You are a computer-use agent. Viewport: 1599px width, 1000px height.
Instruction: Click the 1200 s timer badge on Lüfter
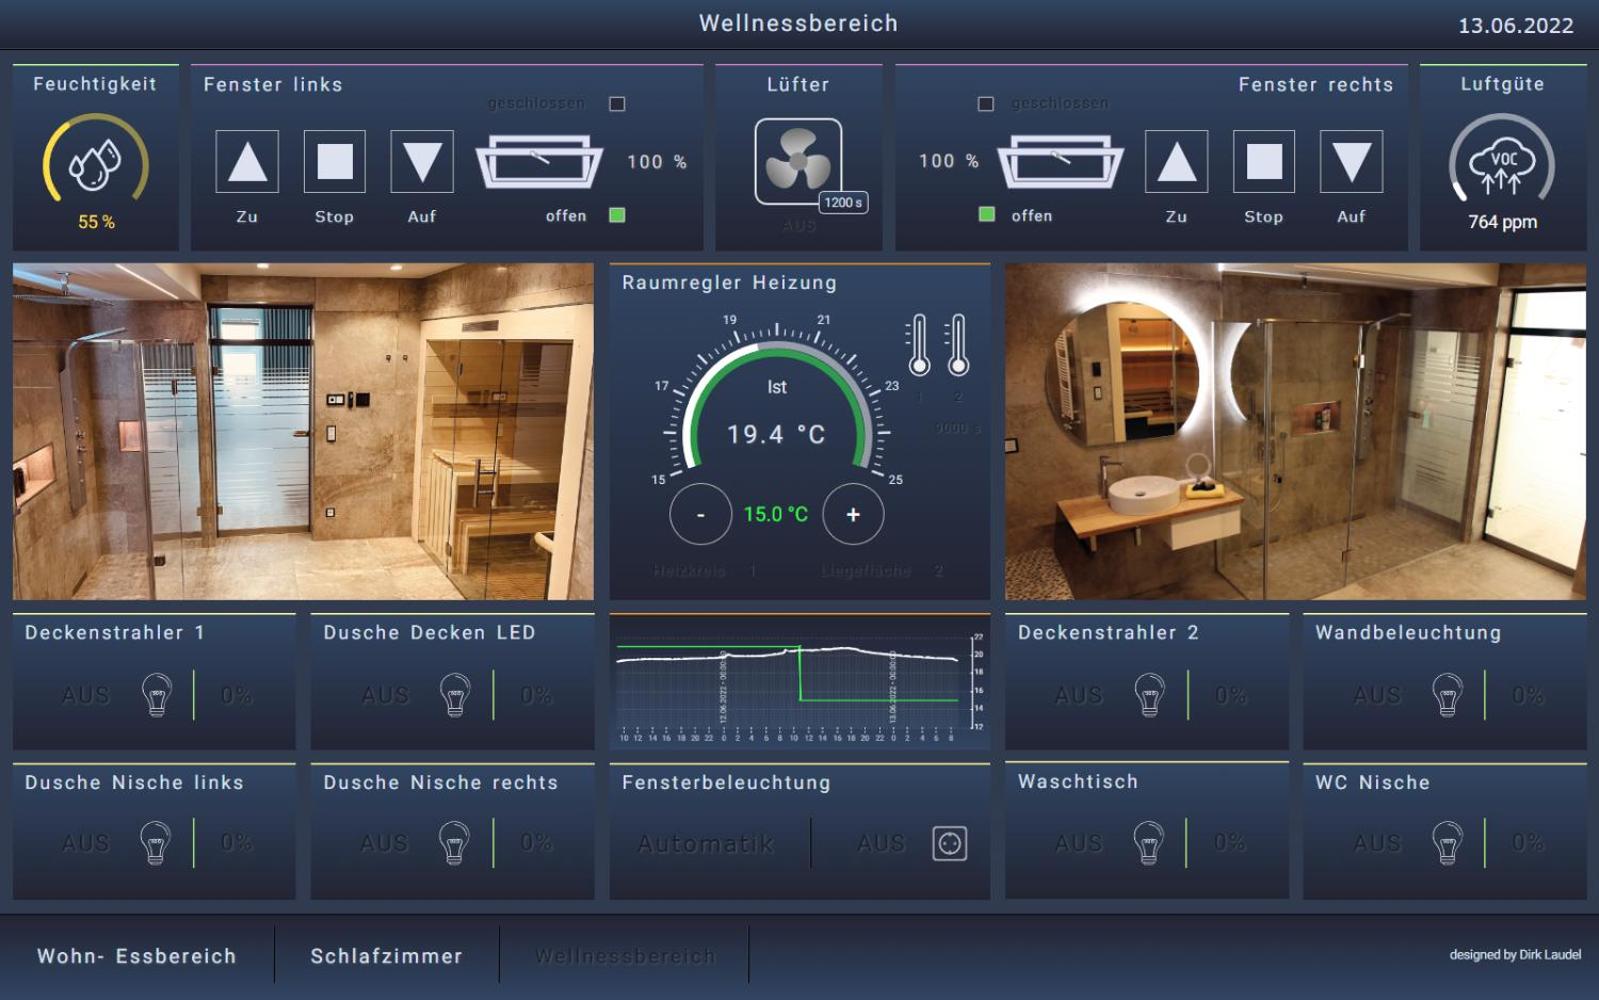[x=843, y=202]
